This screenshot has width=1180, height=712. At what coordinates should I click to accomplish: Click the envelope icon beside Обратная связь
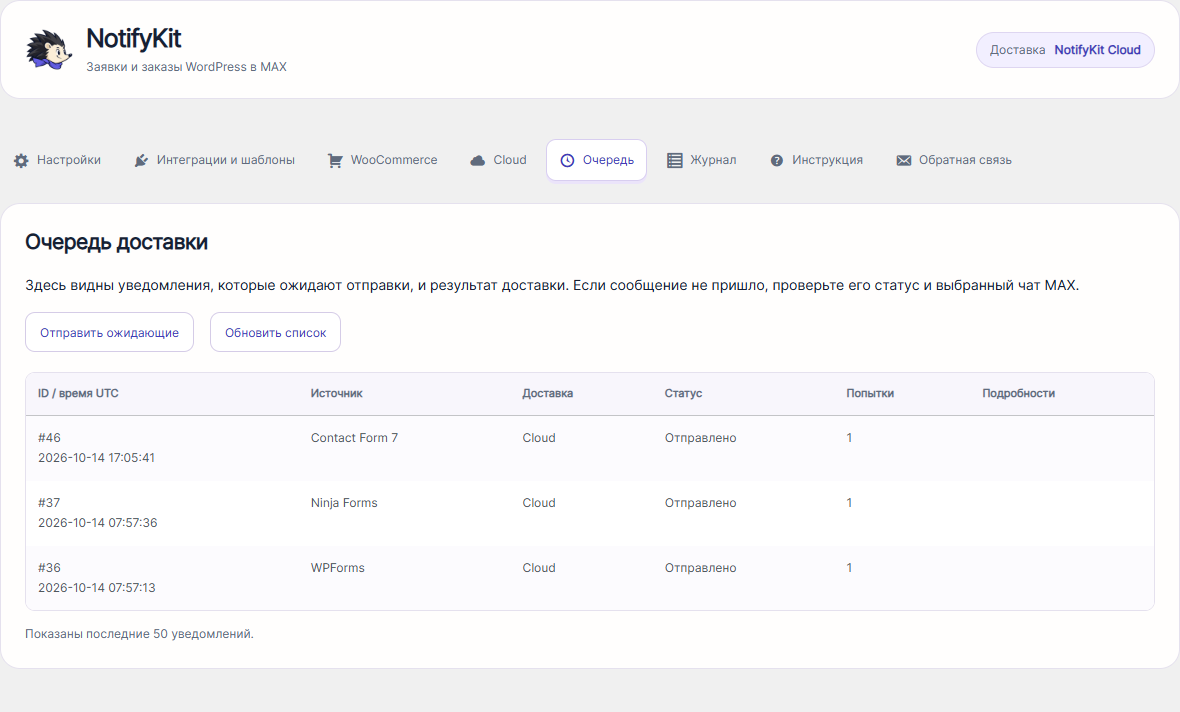(x=904, y=160)
